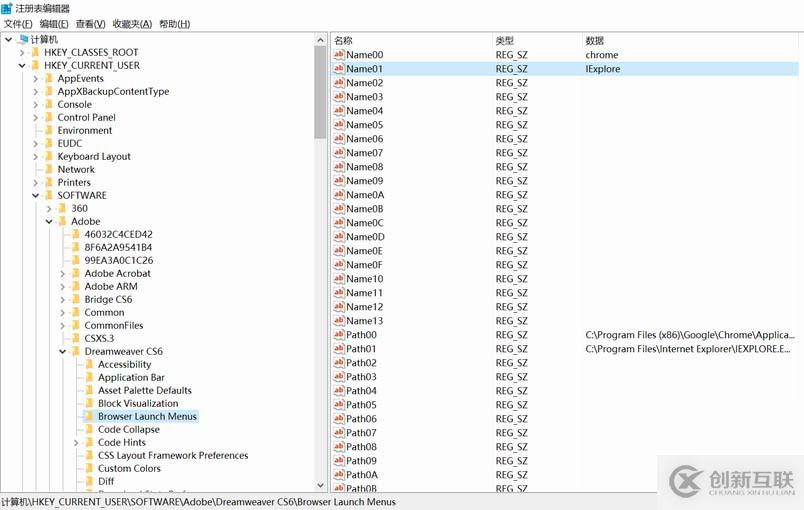
Task: Select the AppXBackupContentType key
Action: point(113,91)
